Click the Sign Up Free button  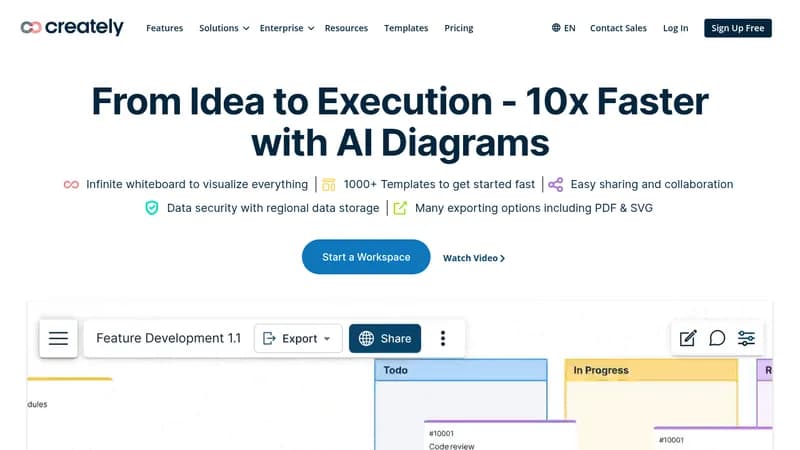pyautogui.click(x=738, y=28)
